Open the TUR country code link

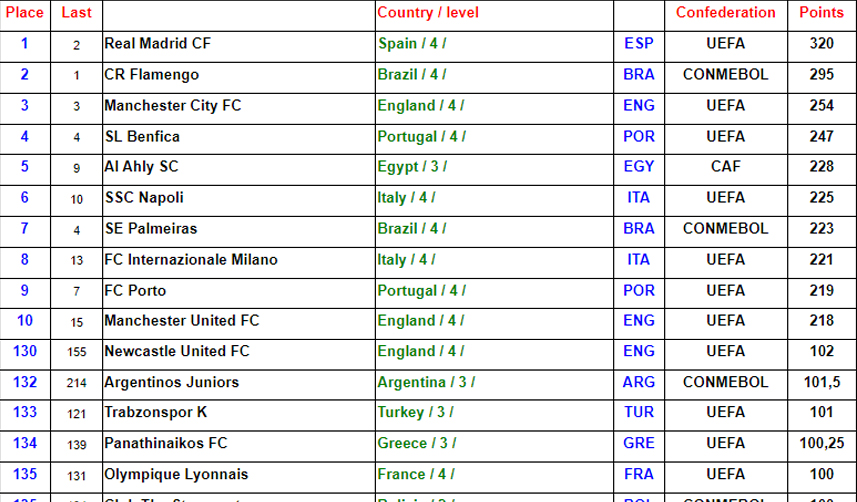tap(638, 413)
